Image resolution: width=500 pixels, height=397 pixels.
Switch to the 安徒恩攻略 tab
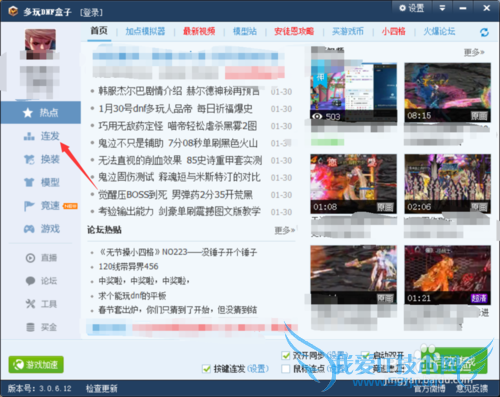click(x=294, y=31)
